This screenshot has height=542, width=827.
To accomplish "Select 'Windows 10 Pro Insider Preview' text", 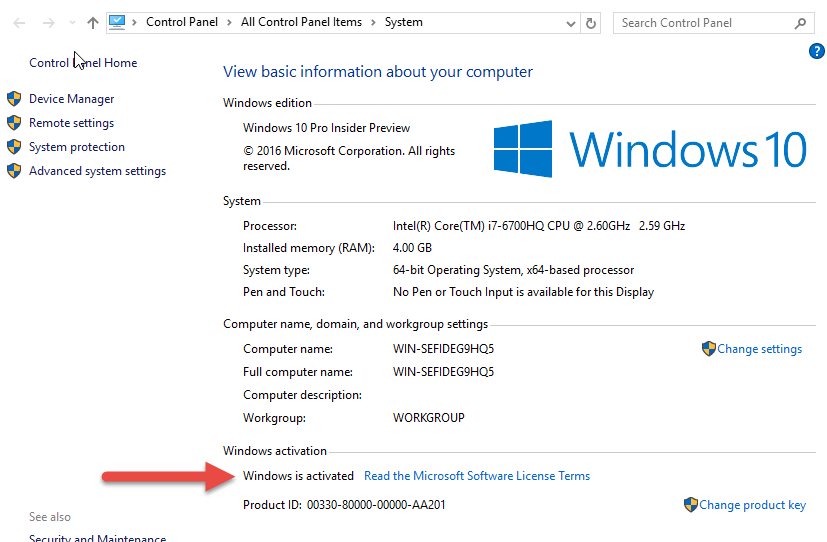I will (326, 128).
